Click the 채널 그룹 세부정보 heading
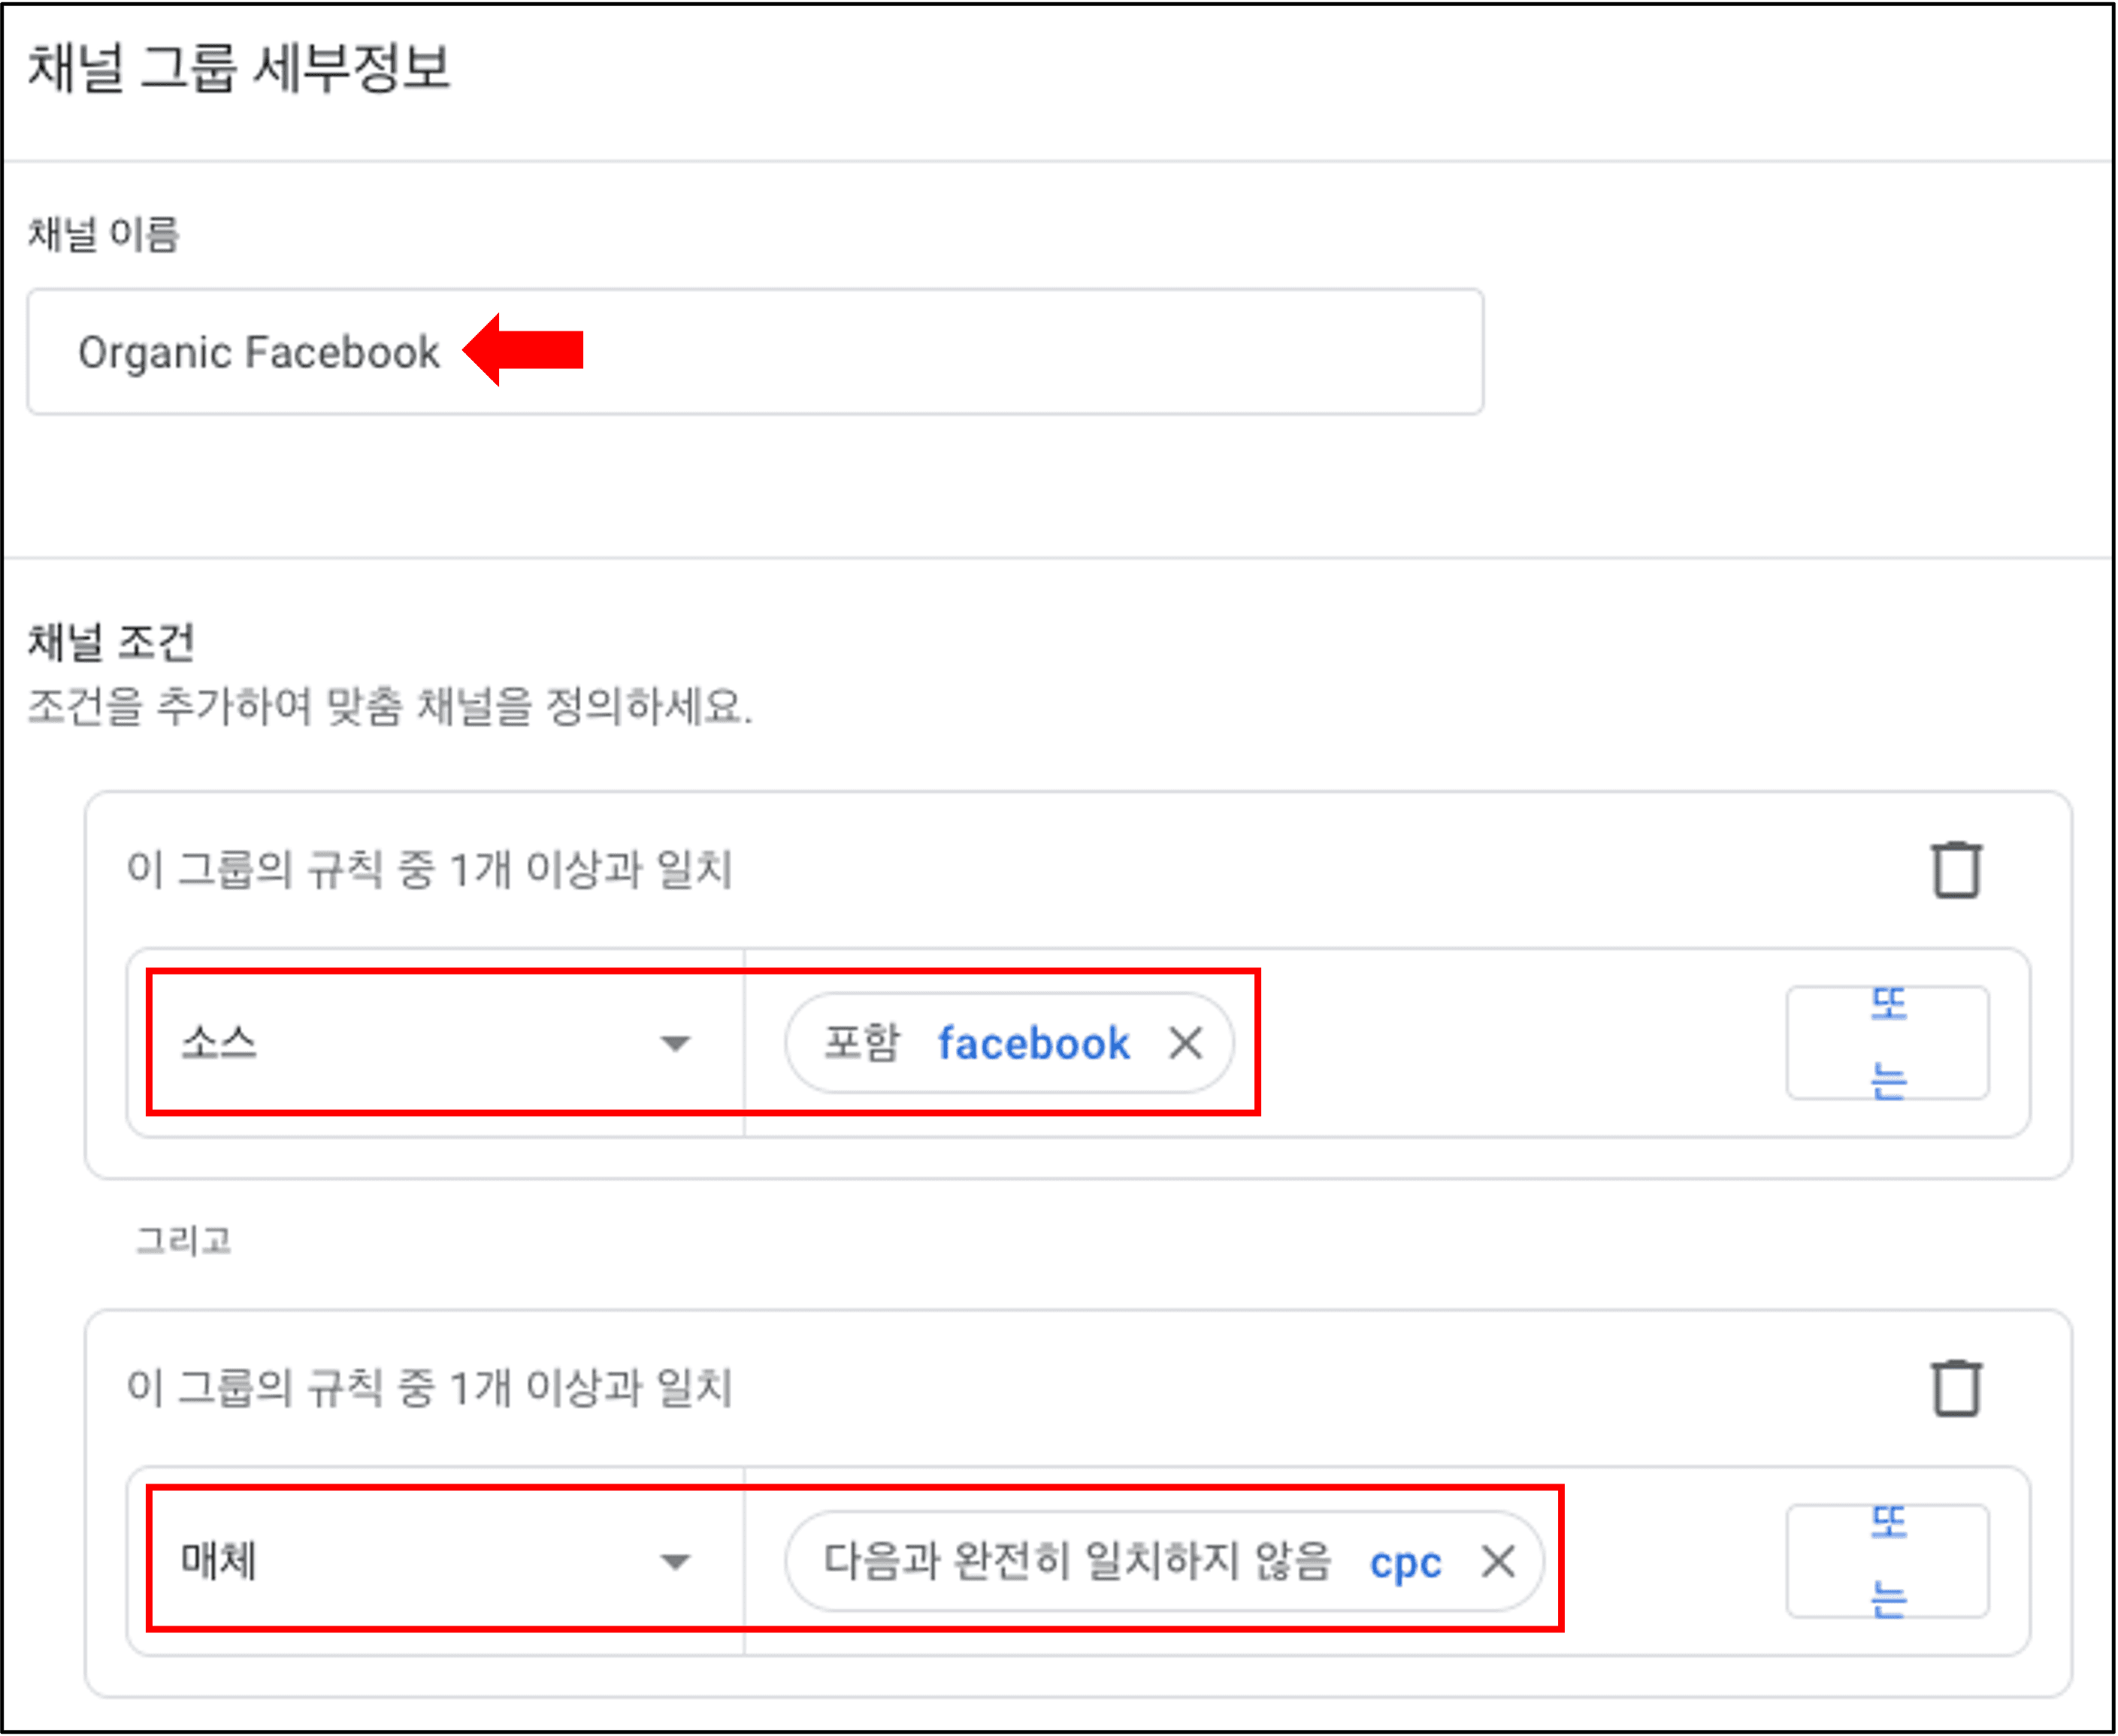This screenshot has width=2118, height=1736. (238, 68)
